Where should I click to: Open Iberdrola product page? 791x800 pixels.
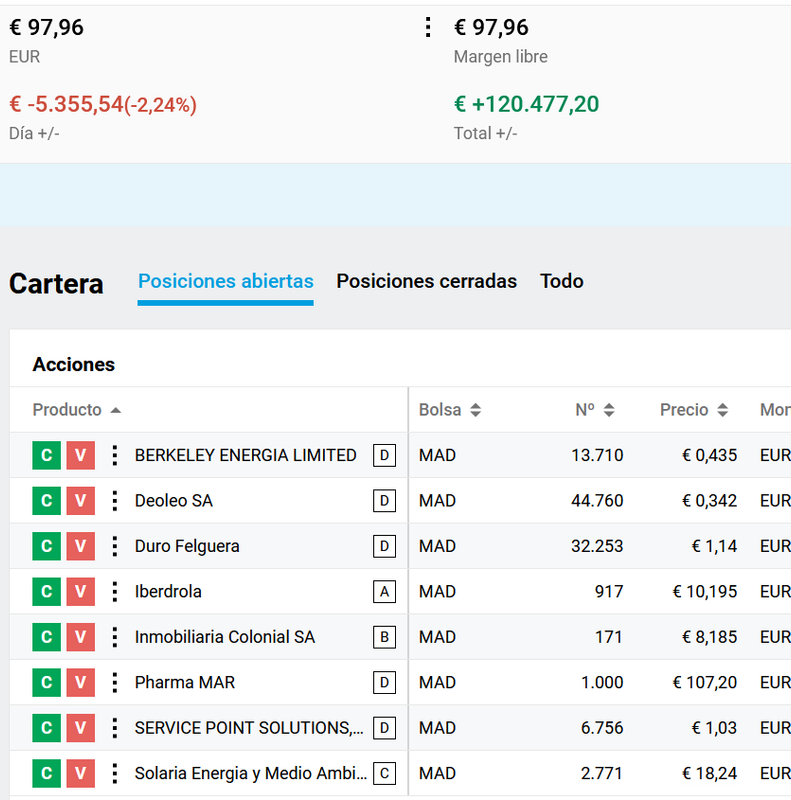click(x=168, y=591)
